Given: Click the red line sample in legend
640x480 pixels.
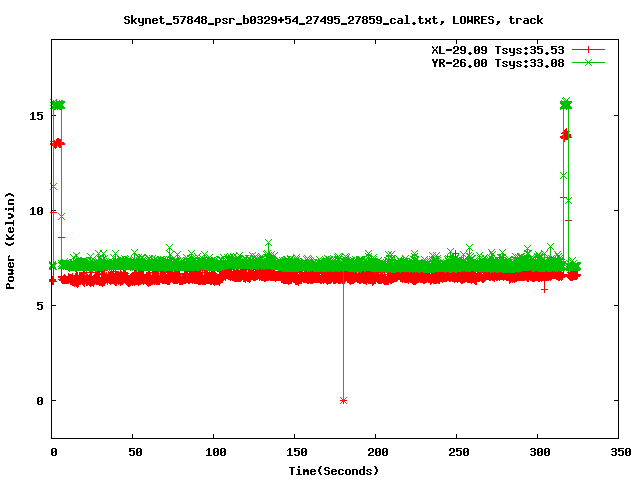Looking at the screenshot, I should (x=588, y=50).
